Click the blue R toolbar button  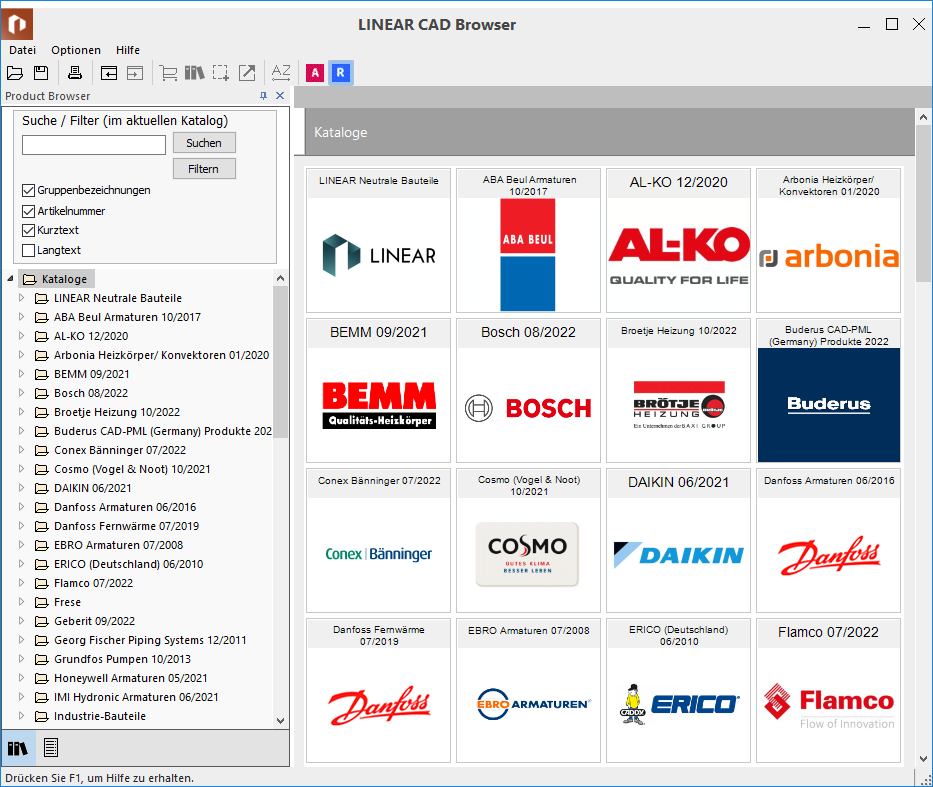(340, 73)
